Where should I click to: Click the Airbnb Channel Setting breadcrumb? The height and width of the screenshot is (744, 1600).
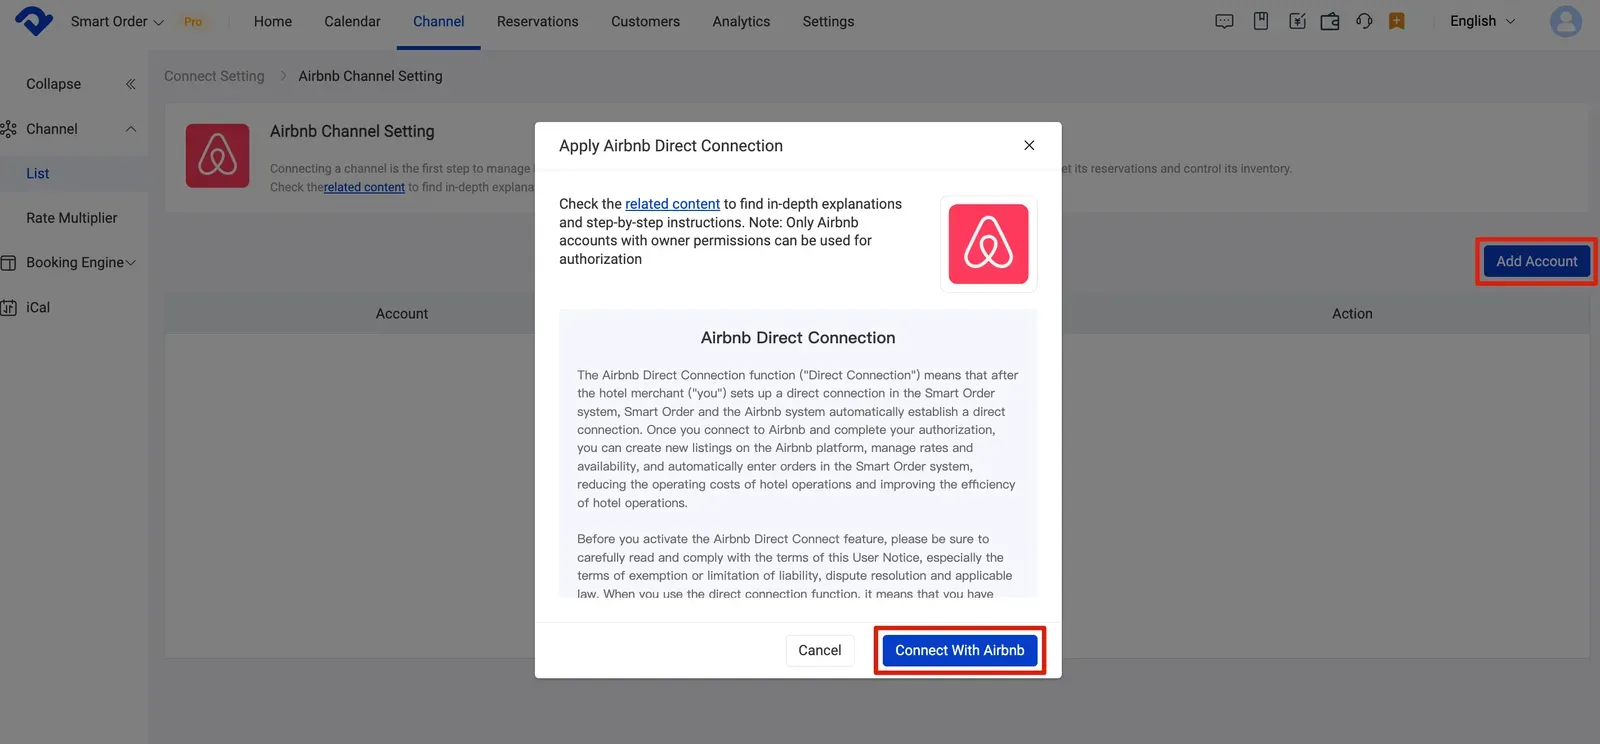(370, 76)
